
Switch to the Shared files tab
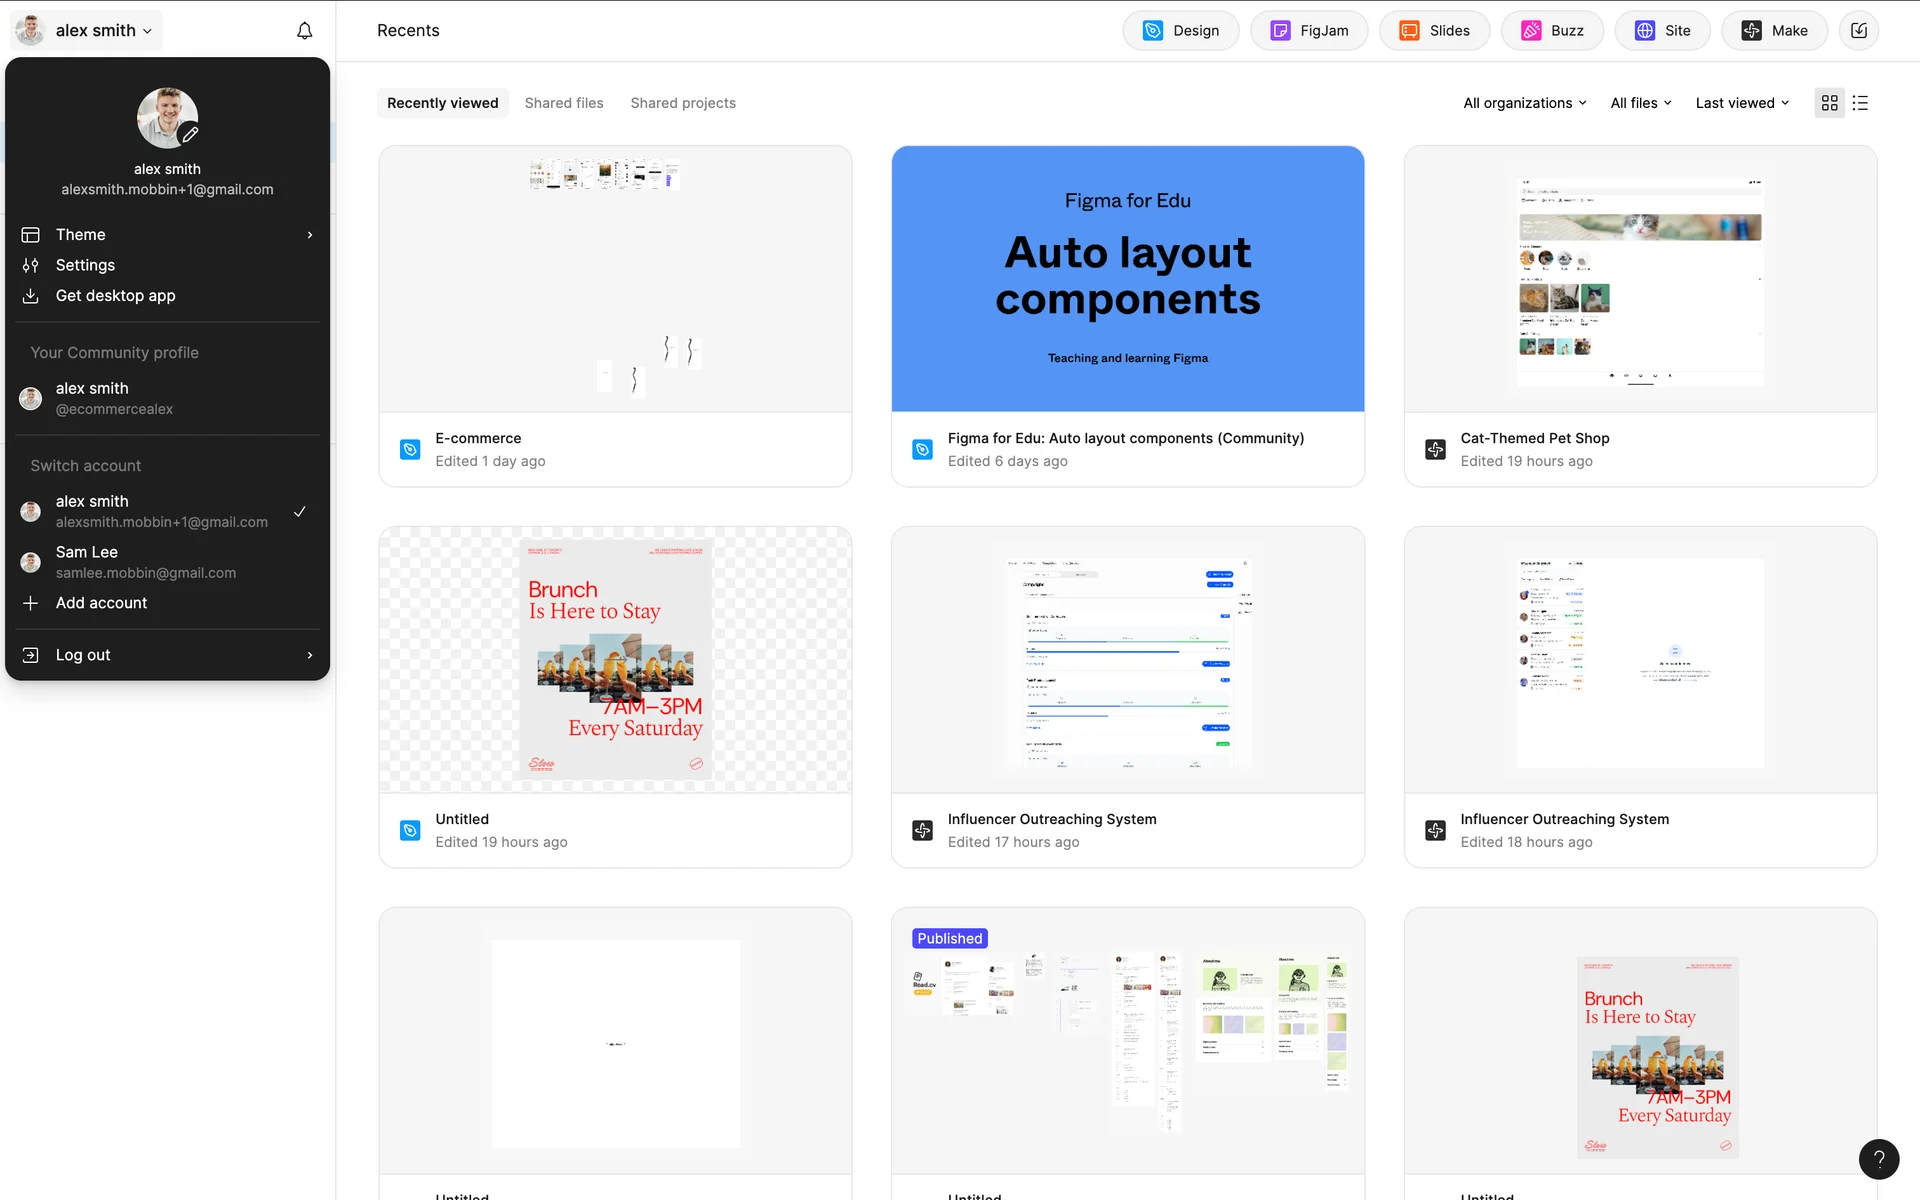pyautogui.click(x=564, y=103)
